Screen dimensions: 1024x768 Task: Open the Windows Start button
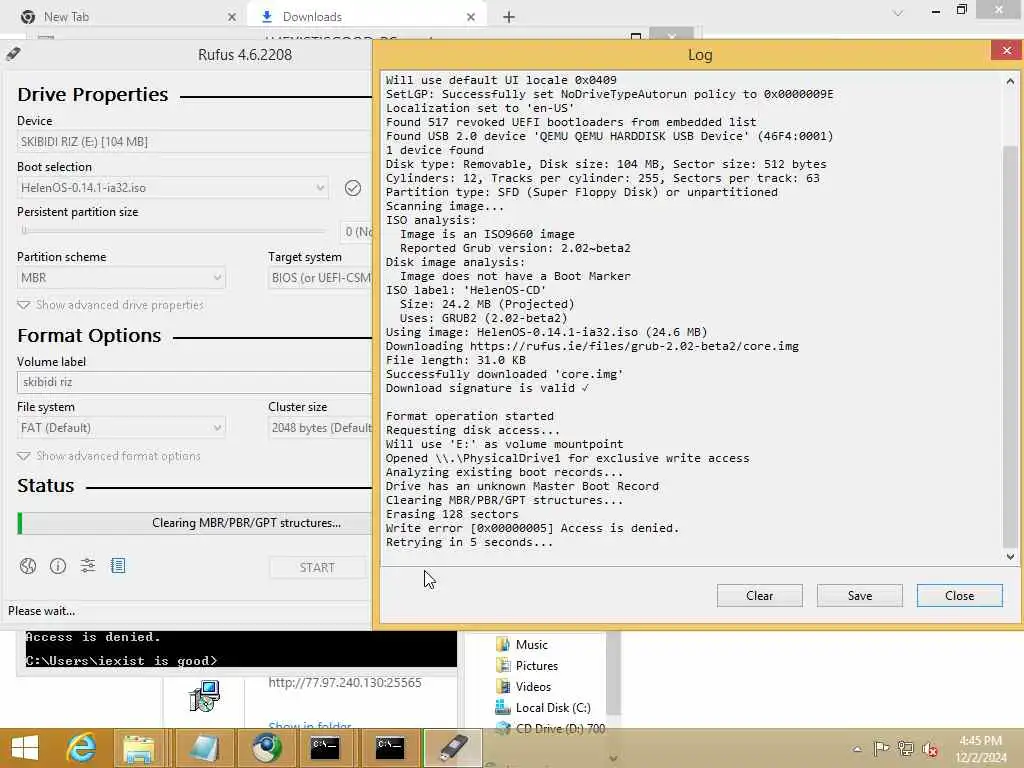pos(25,748)
